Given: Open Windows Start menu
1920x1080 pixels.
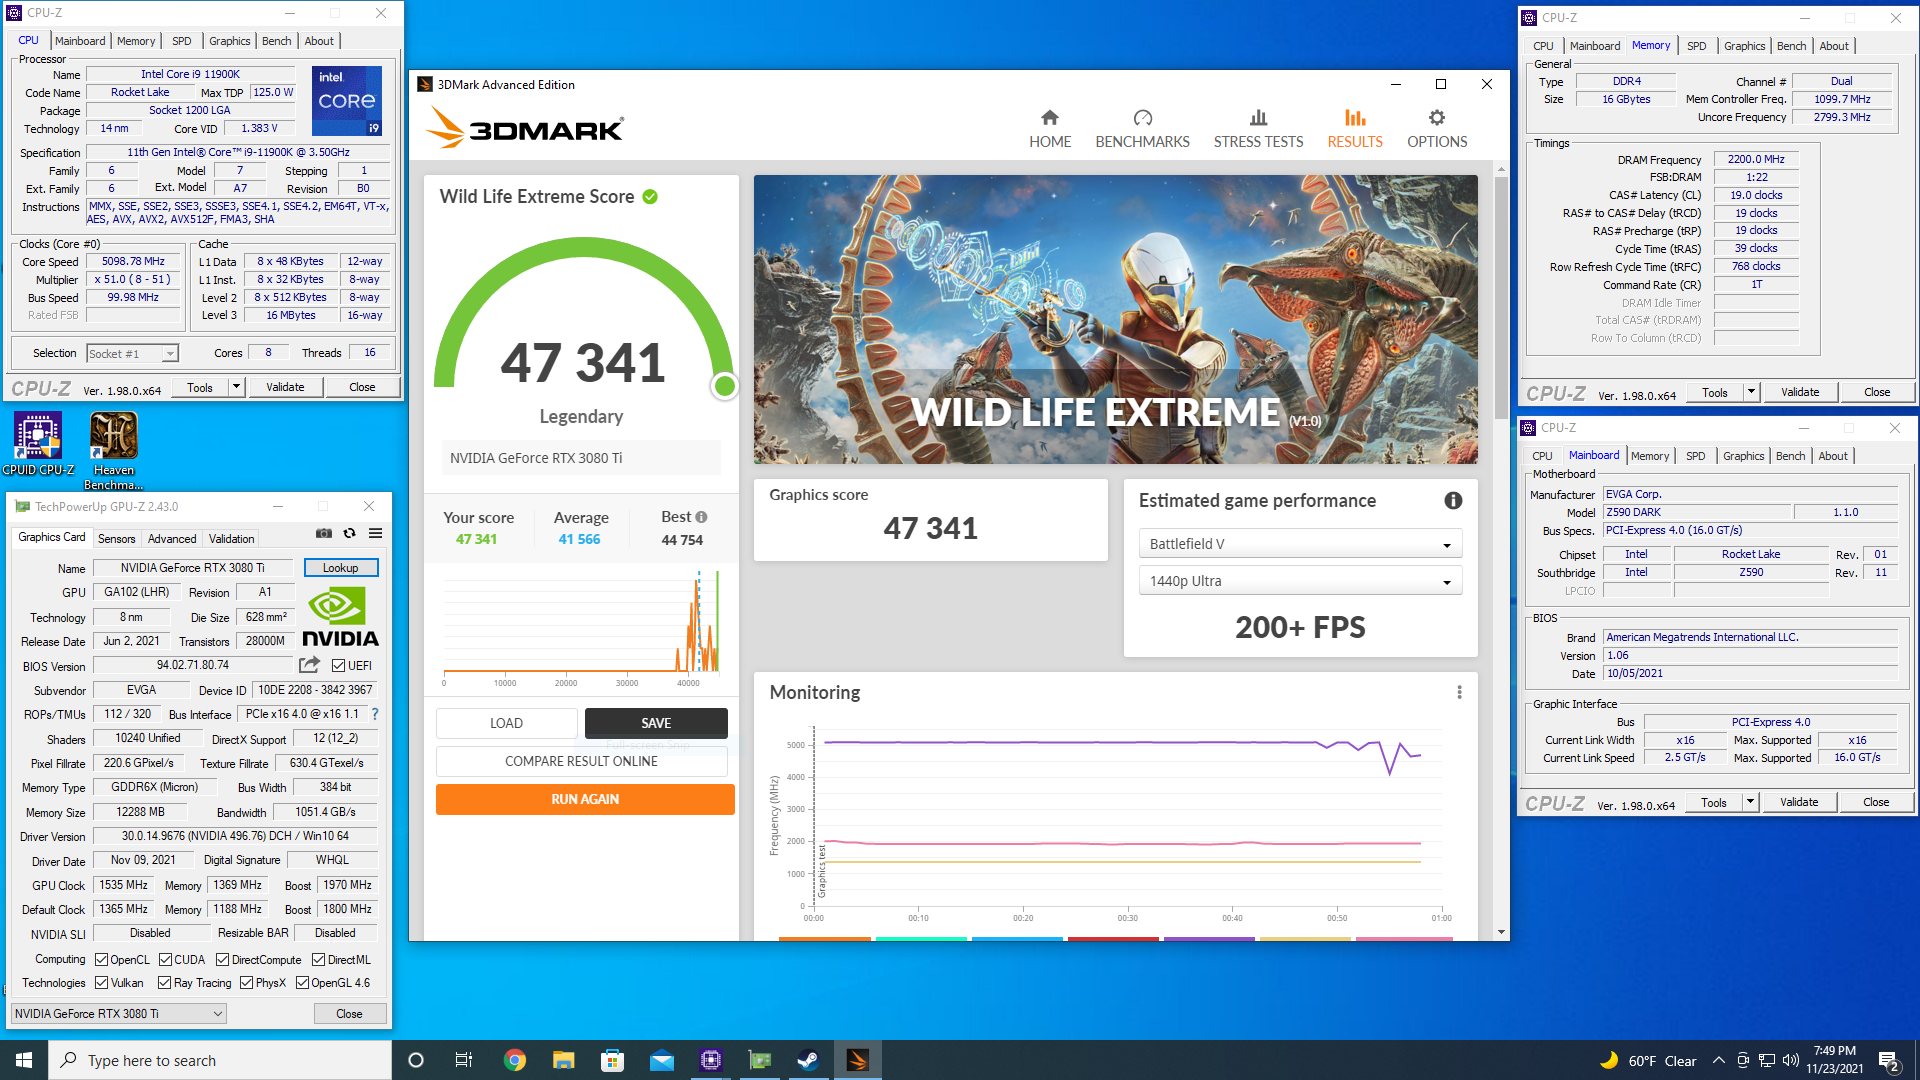Looking at the screenshot, I should click(24, 1060).
